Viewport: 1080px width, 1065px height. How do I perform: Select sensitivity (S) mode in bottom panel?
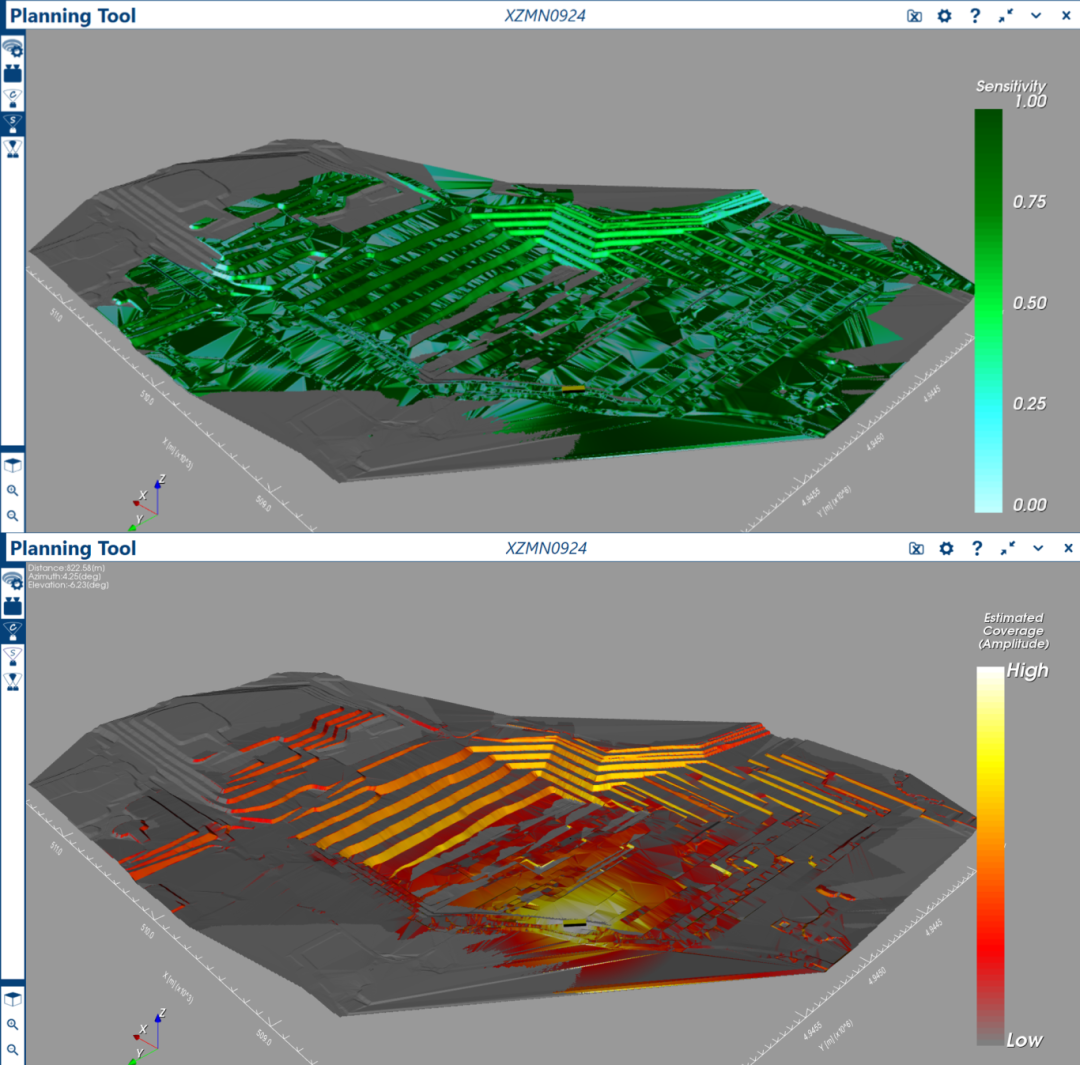click(x=13, y=655)
